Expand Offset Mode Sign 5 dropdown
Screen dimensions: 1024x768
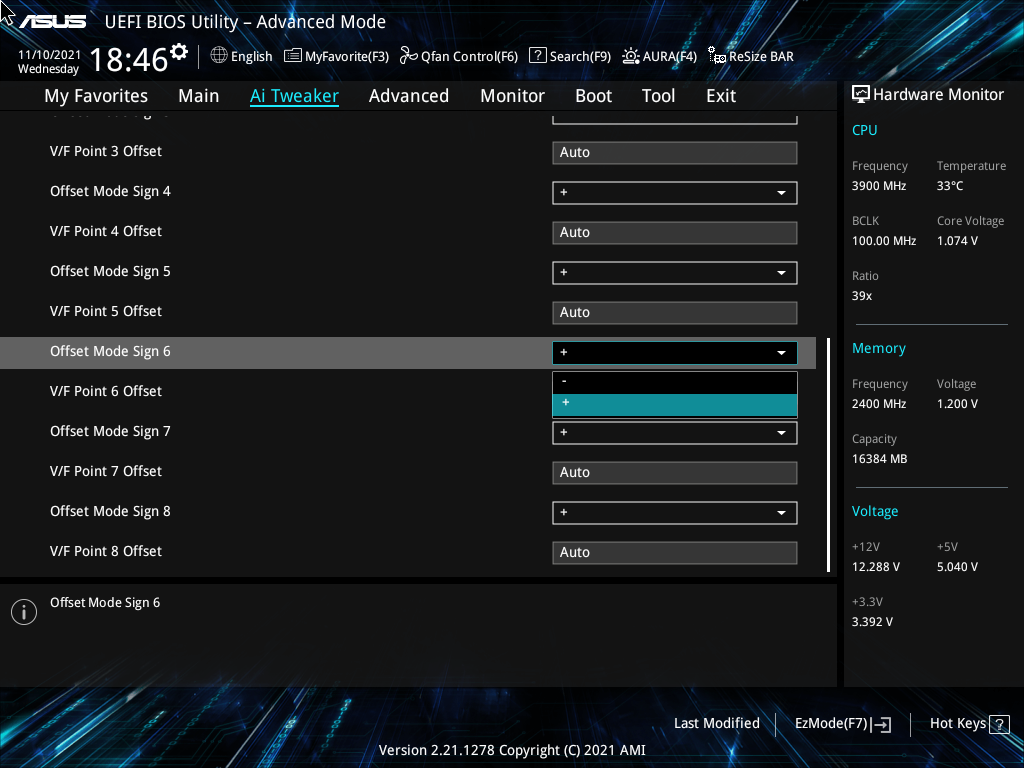[675, 273]
